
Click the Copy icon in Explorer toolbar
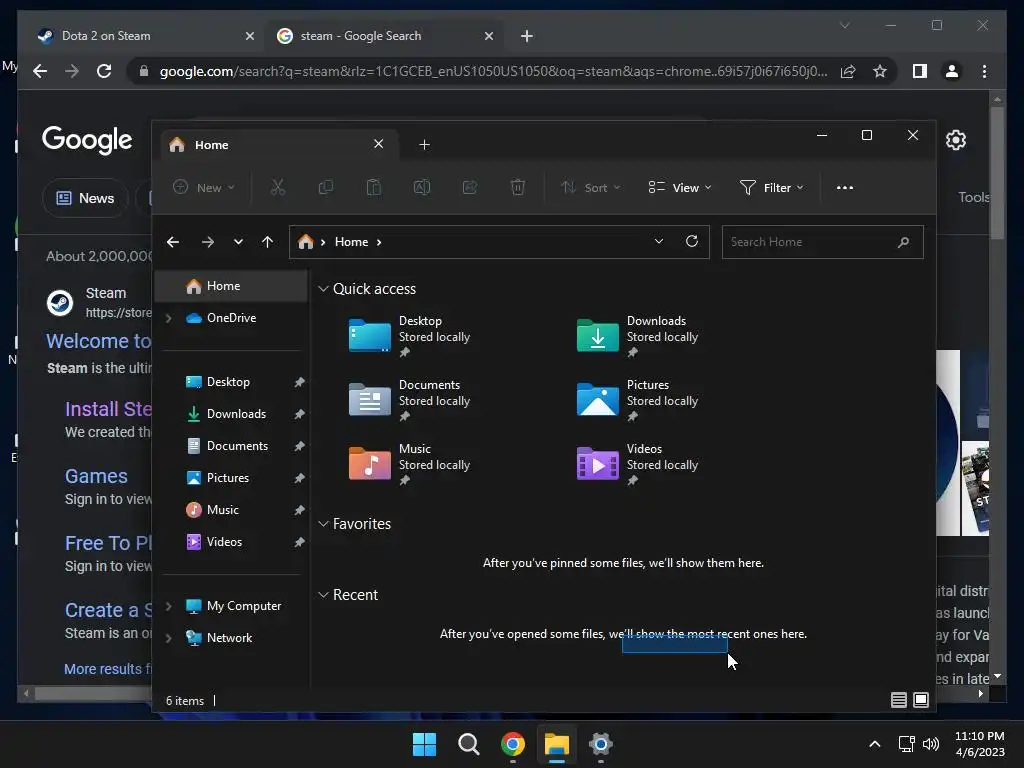tap(325, 188)
